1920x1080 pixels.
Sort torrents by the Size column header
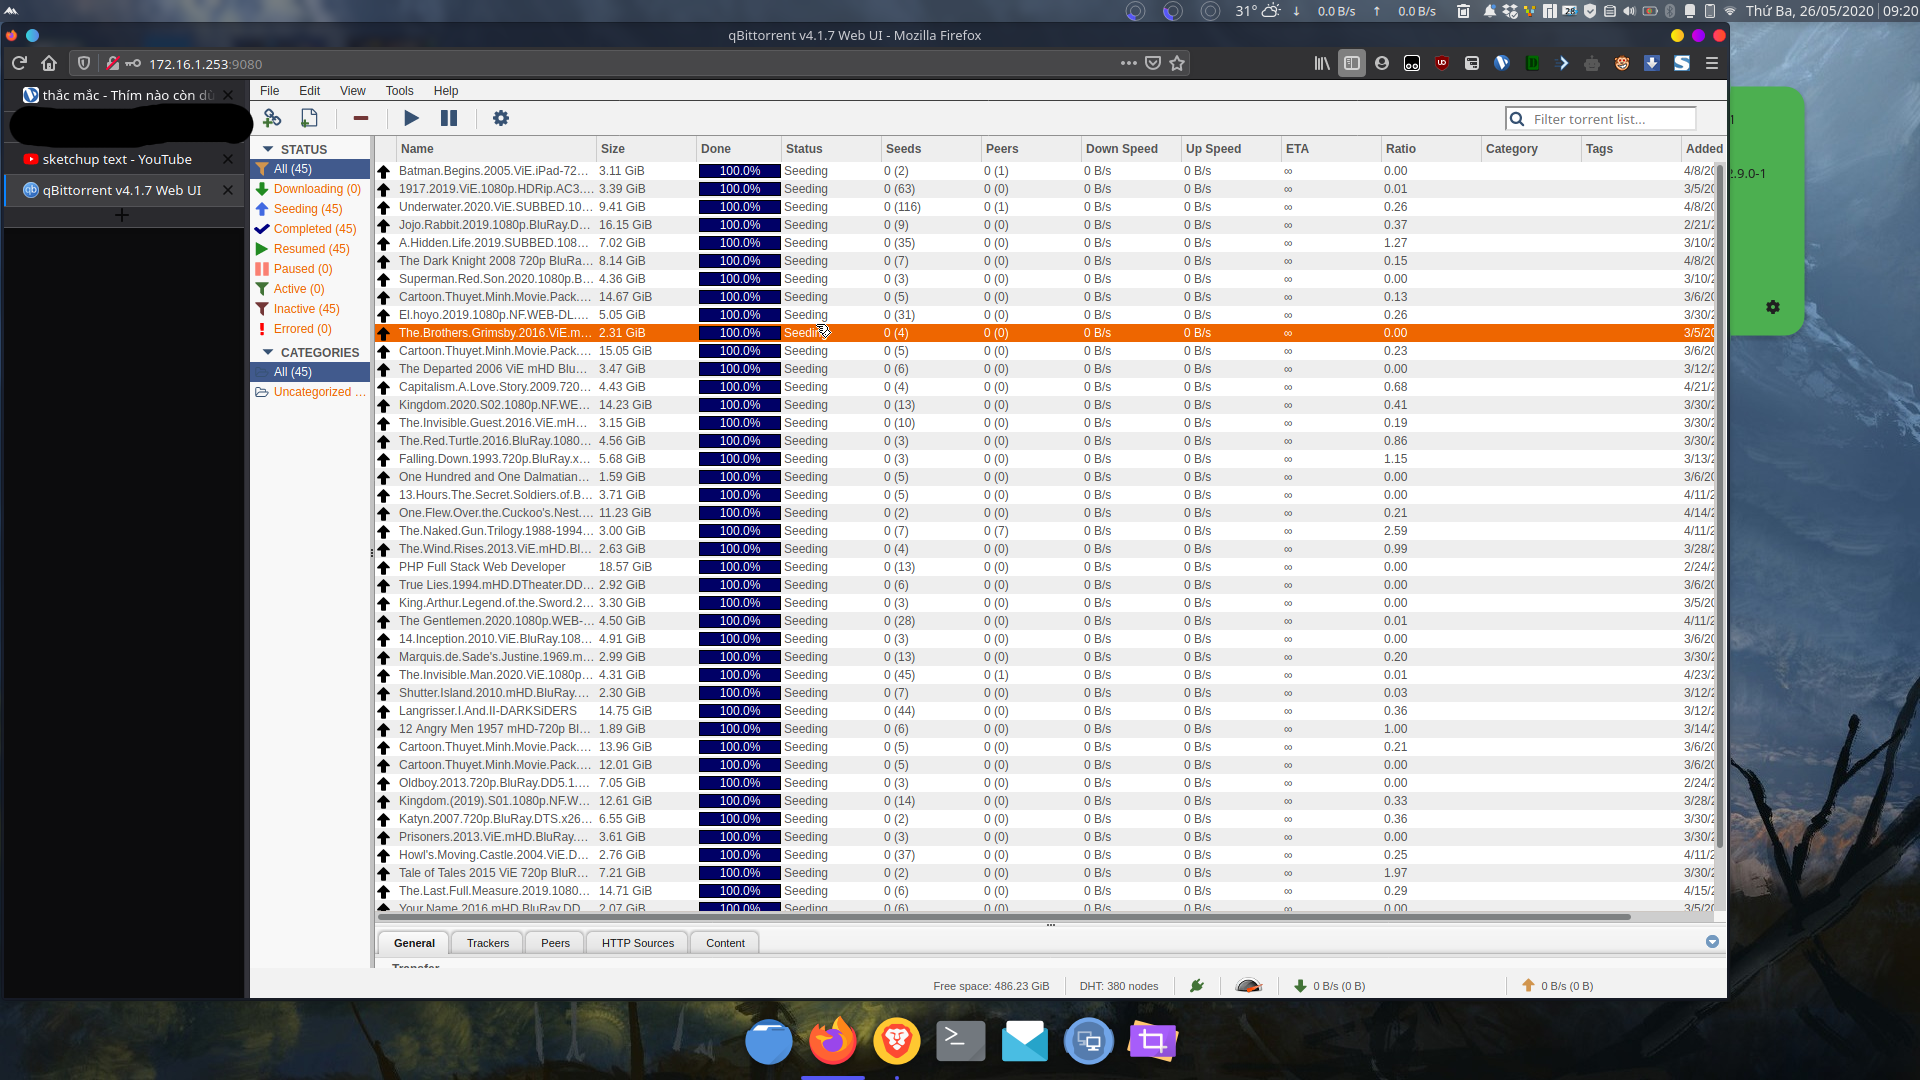(x=646, y=149)
